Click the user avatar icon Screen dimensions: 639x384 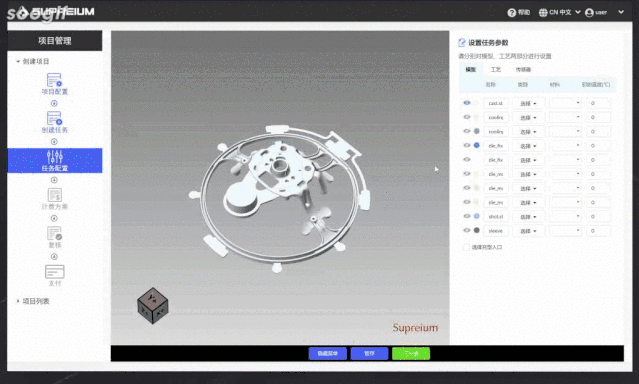tap(589, 13)
